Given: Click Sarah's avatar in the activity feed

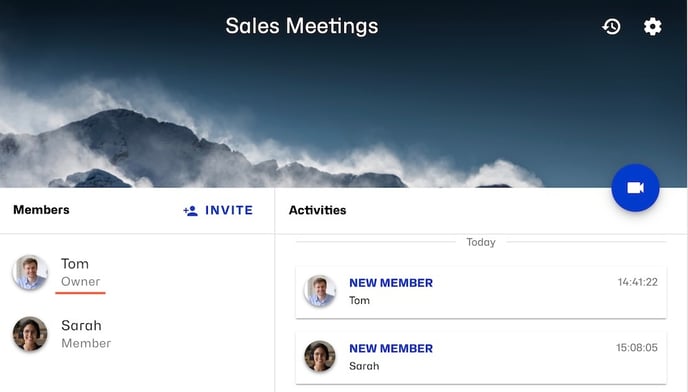Looking at the screenshot, I should click(x=320, y=356).
